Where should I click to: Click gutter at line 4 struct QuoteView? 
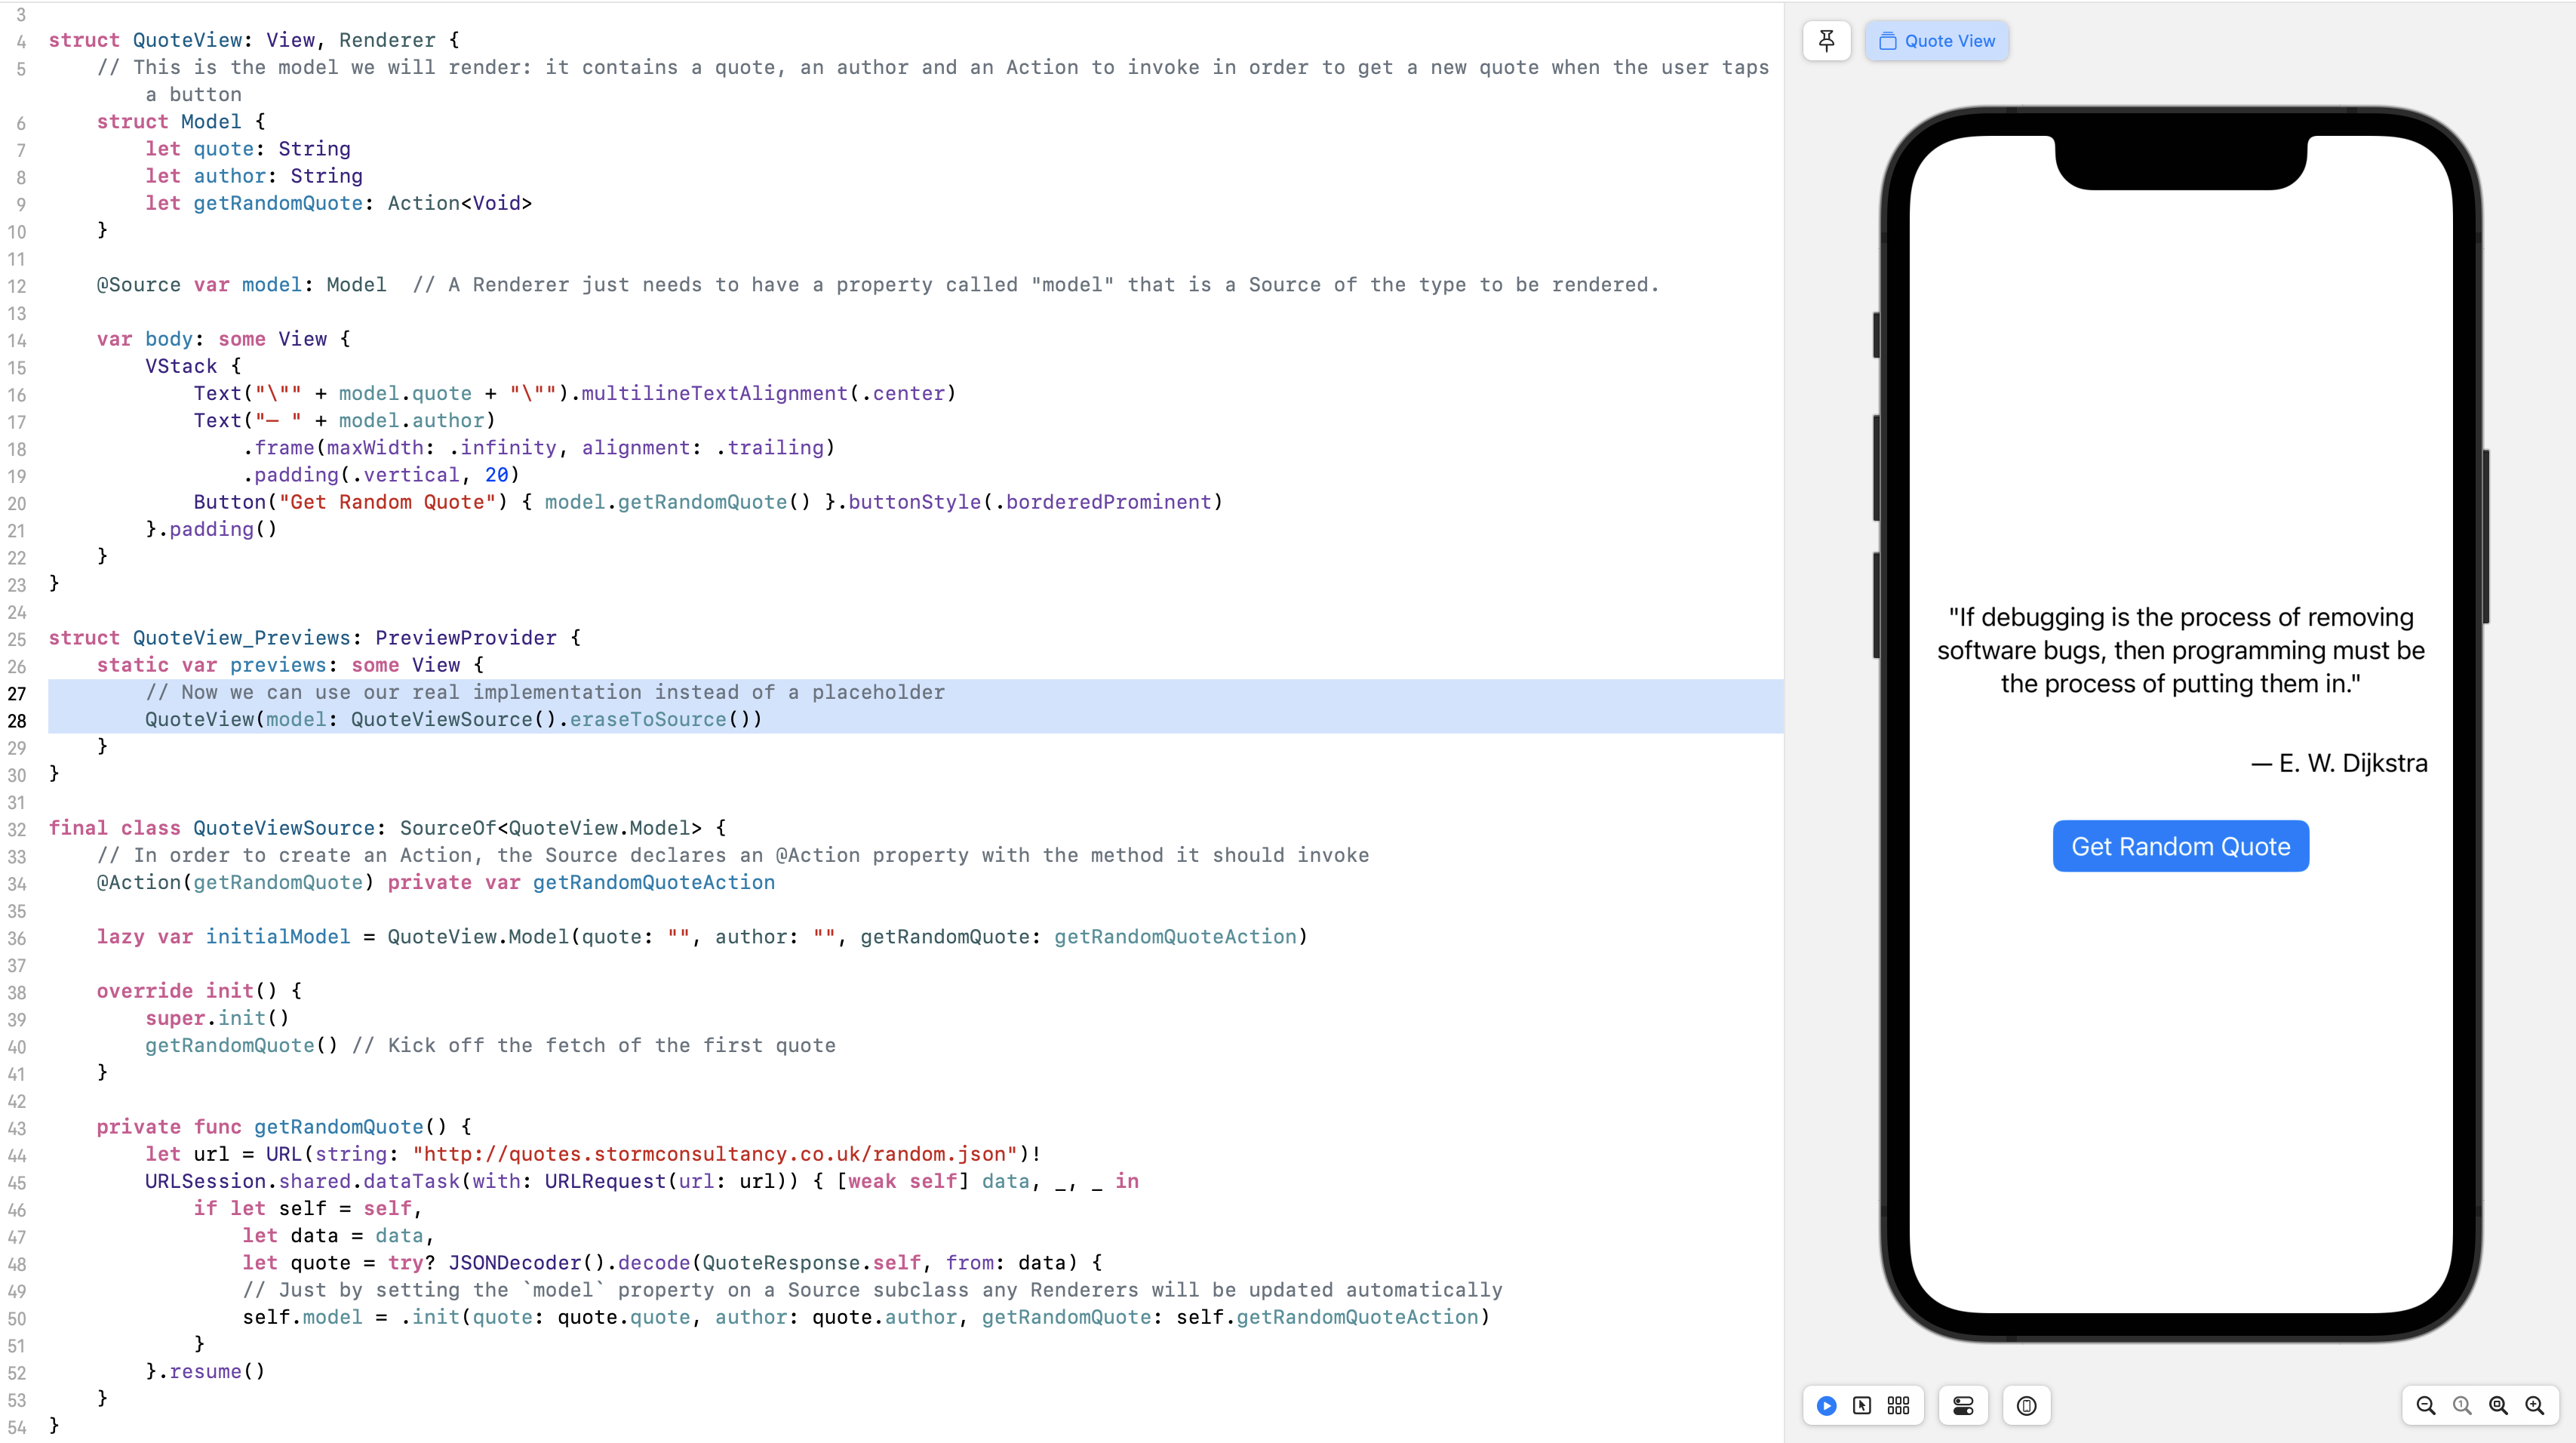[x=20, y=41]
